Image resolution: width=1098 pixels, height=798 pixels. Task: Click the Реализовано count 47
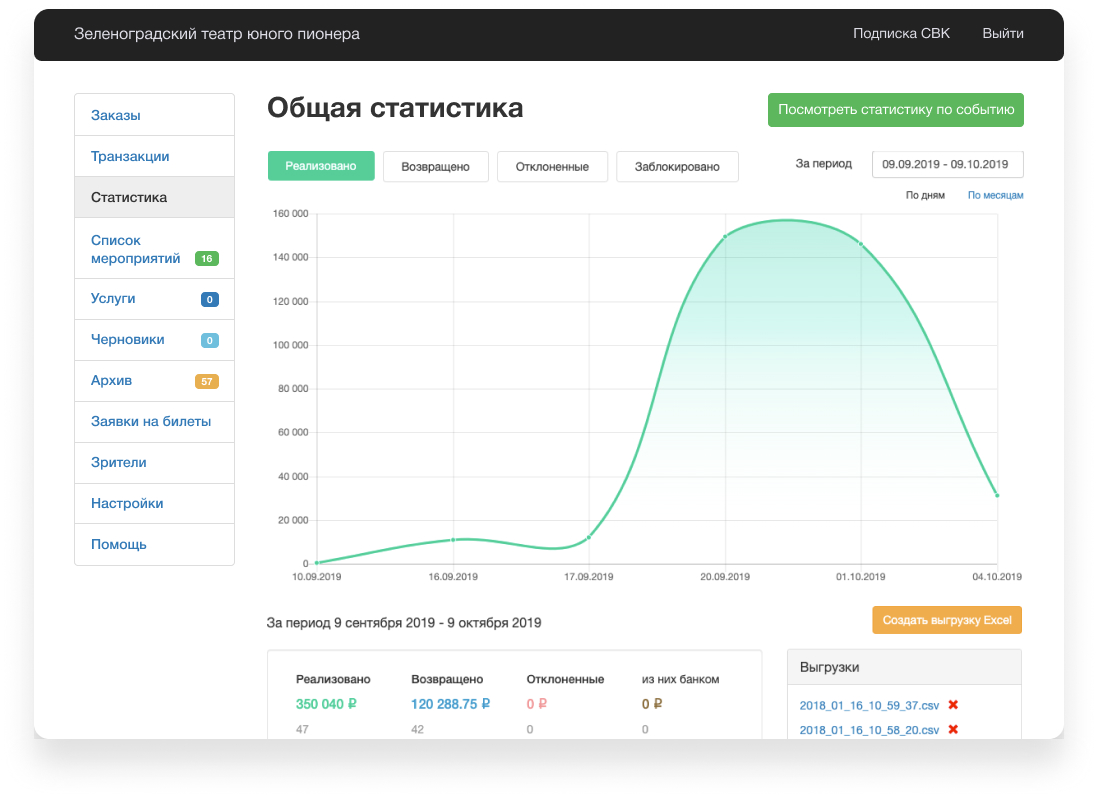coord(302,729)
